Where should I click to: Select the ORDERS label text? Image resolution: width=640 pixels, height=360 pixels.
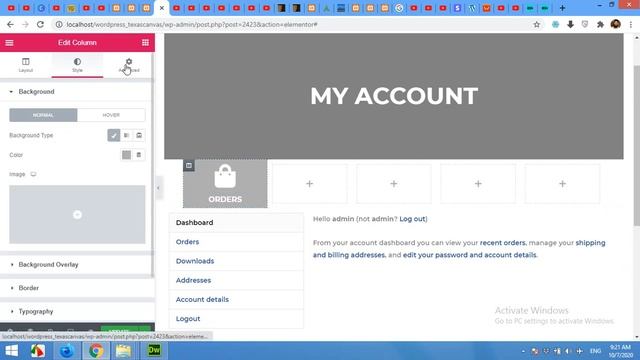click(x=225, y=199)
